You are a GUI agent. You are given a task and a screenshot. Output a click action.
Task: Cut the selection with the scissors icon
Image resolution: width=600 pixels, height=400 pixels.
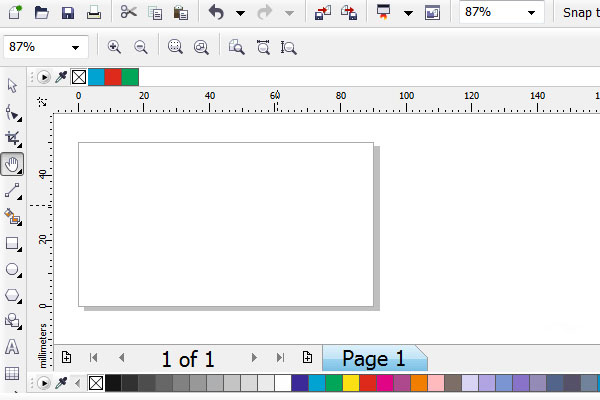[129, 13]
